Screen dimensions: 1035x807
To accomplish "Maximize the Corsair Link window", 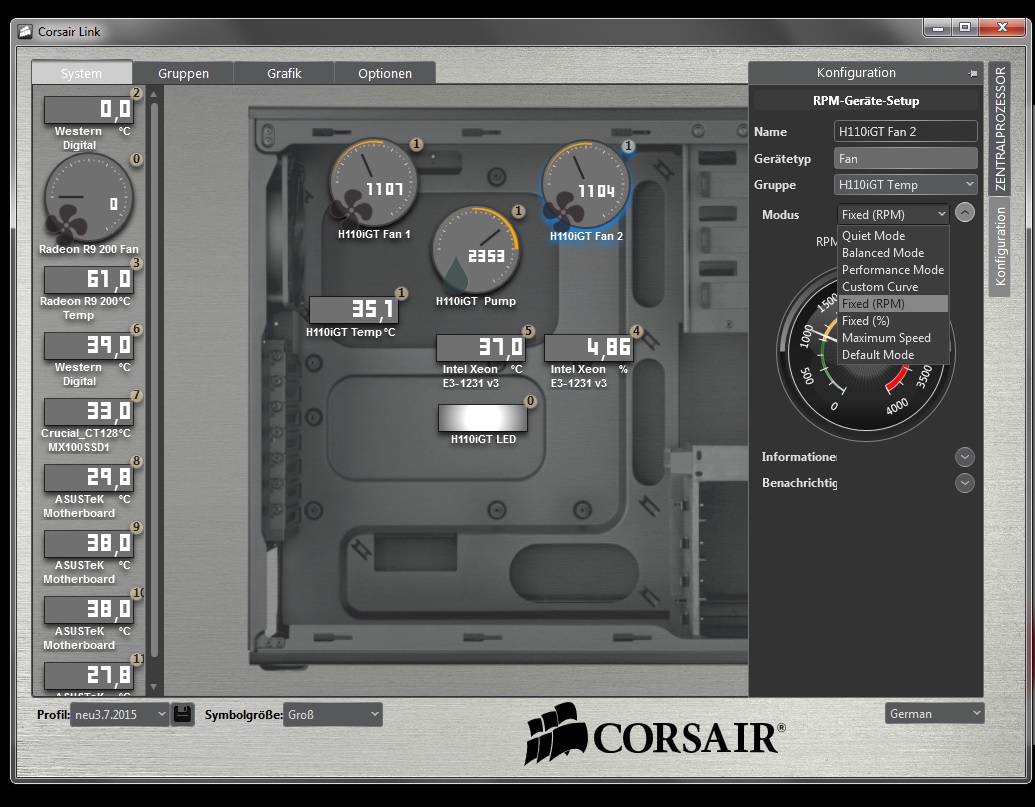I will coord(965,27).
